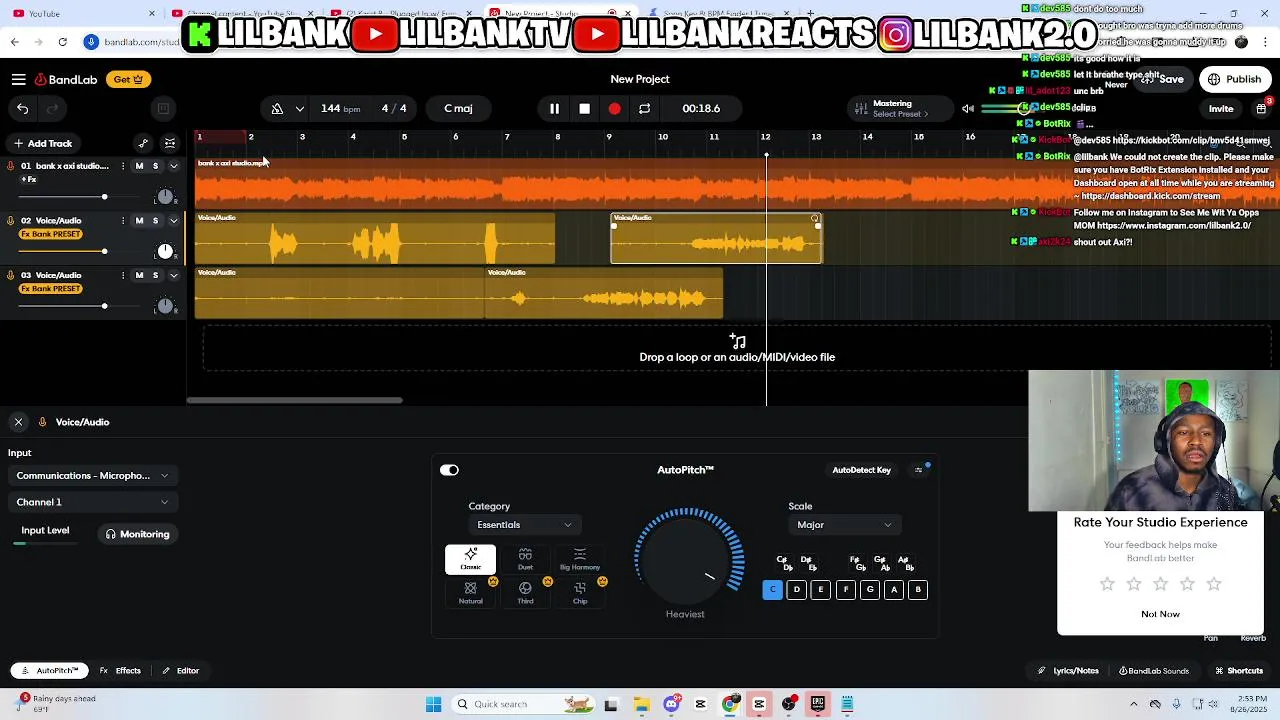
Task: Toggle input Monitoring
Action: click(138, 534)
